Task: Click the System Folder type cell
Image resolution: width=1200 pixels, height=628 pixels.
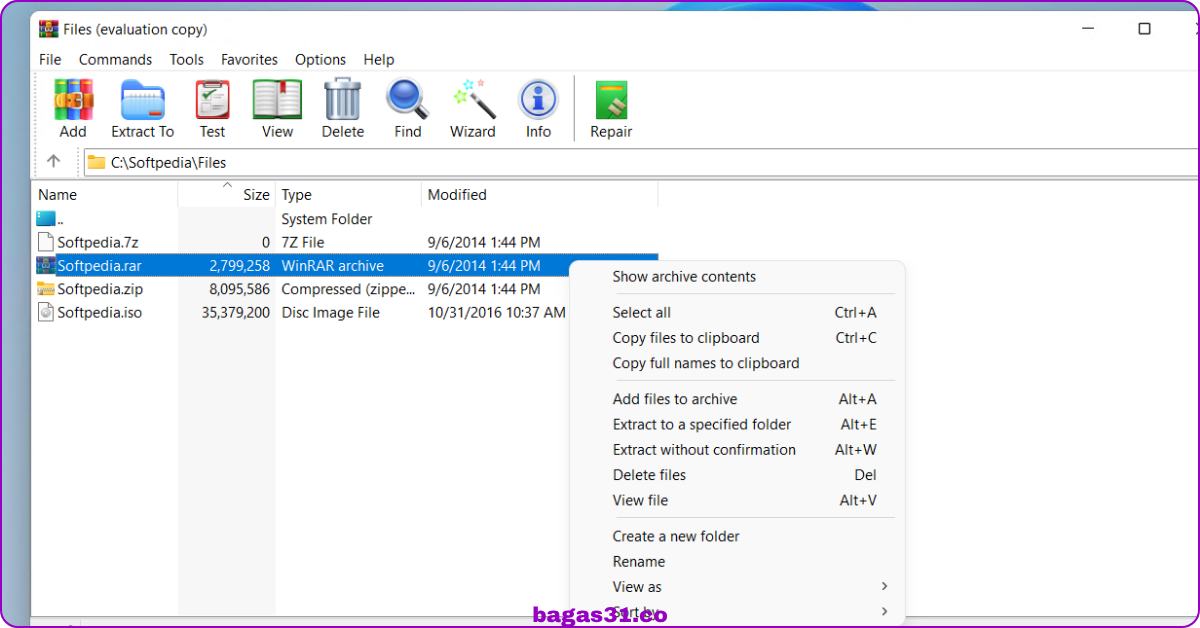Action: 327,219
